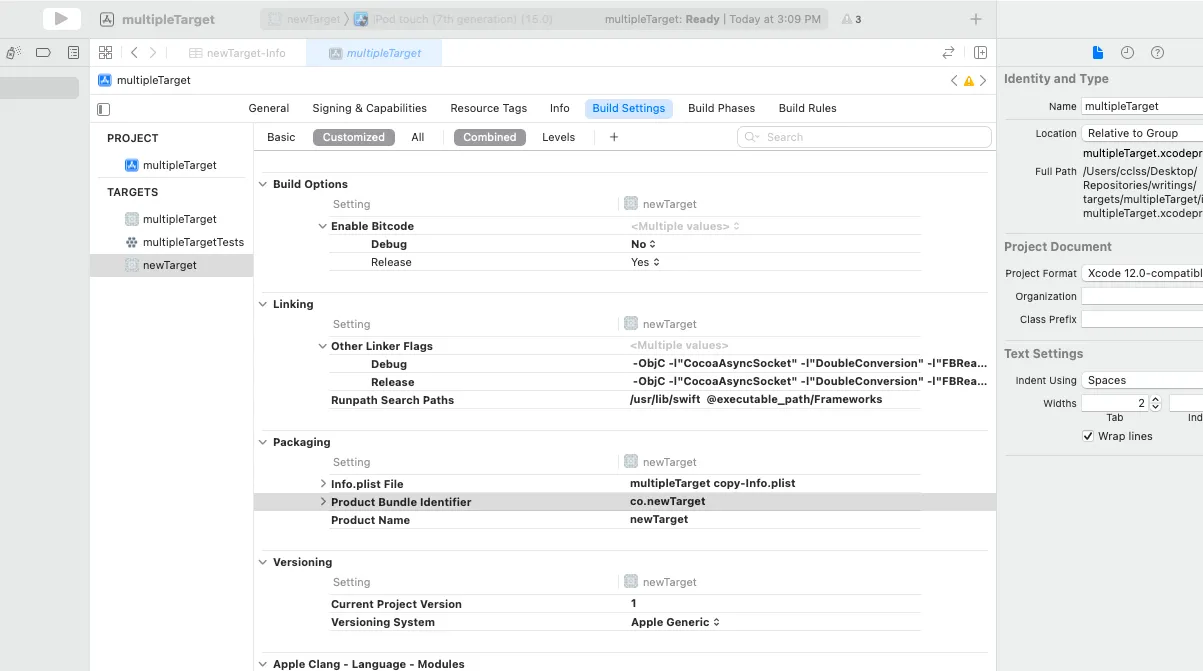Viewport: 1203px width, 671px height.
Task: Add an editor on the right
Action: 980,53
